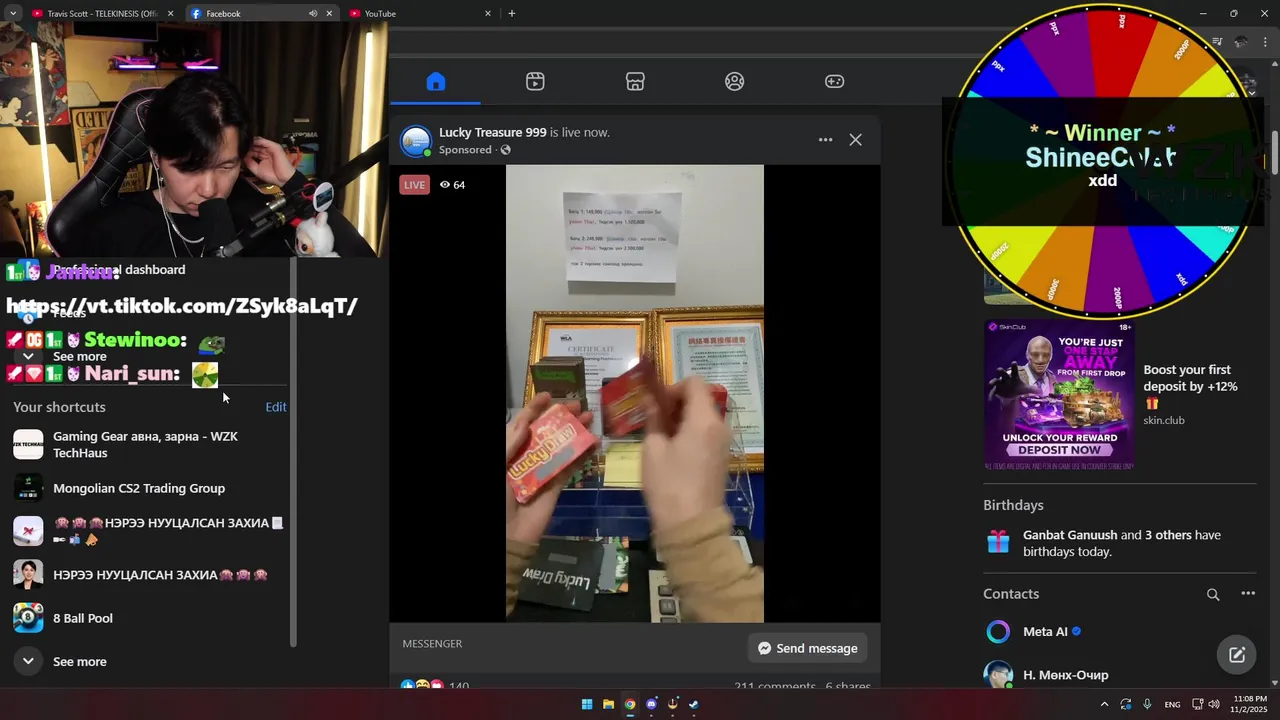This screenshot has height=720, width=1280.
Task: Close the YouTube tab
Action: pyautogui.click(x=488, y=14)
